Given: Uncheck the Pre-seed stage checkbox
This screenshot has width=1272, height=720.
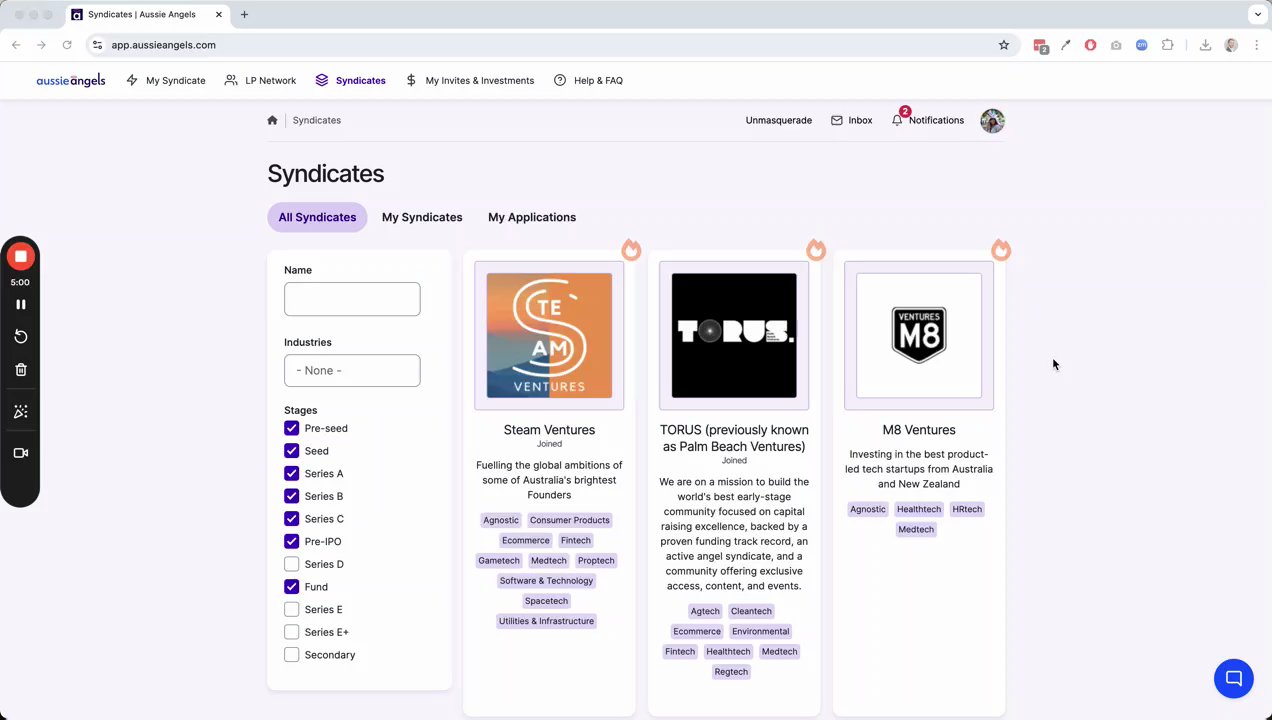Looking at the screenshot, I should (x=291, y=428).
